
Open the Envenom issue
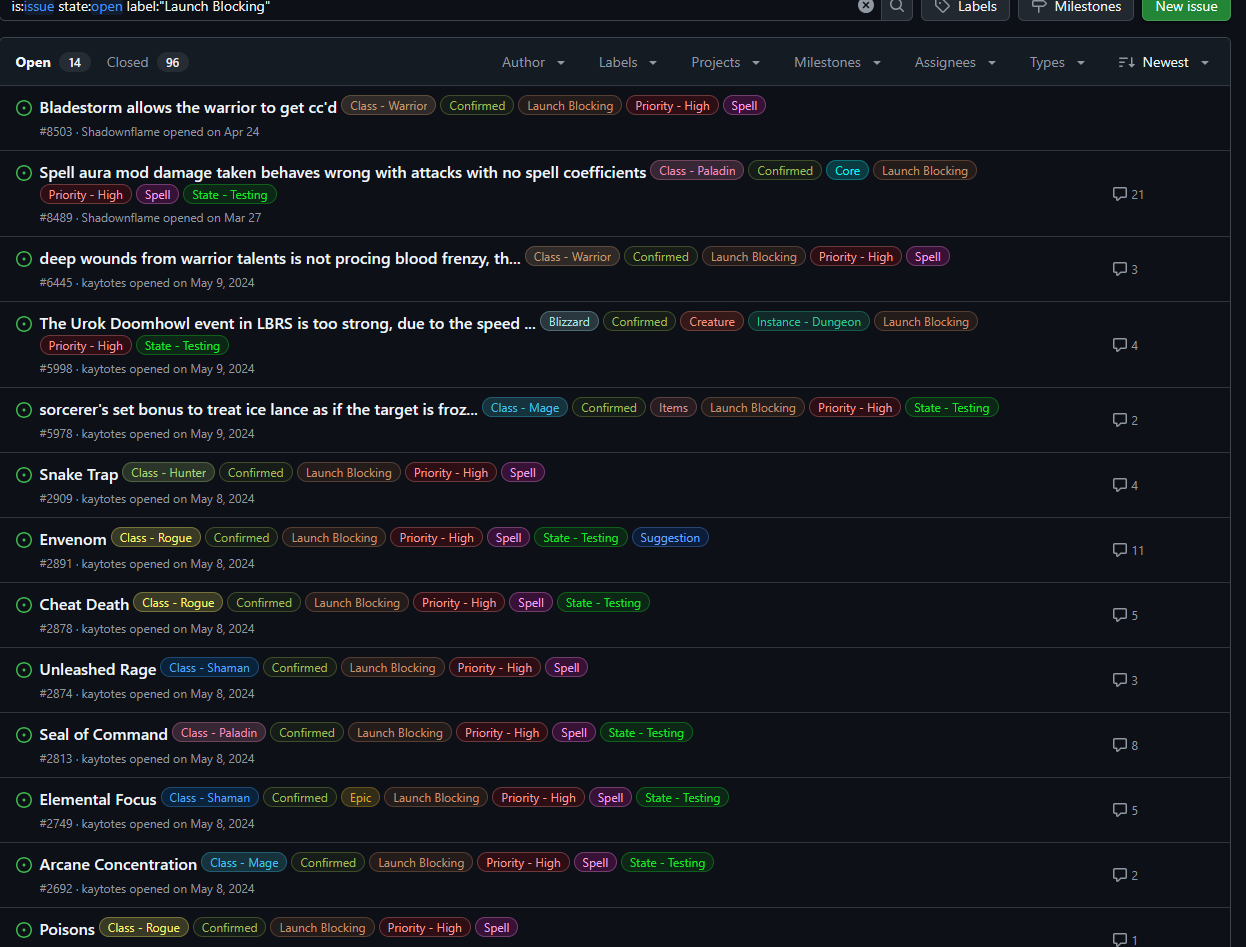[x=72, y=539]
